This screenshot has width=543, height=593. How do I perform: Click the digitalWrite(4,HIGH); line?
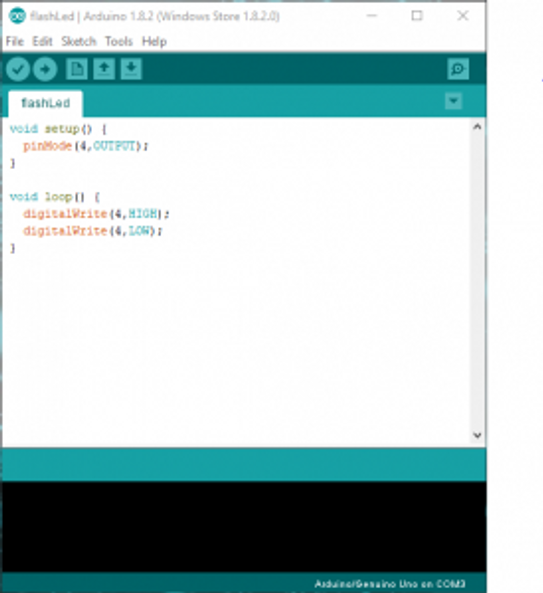(96, 214)
